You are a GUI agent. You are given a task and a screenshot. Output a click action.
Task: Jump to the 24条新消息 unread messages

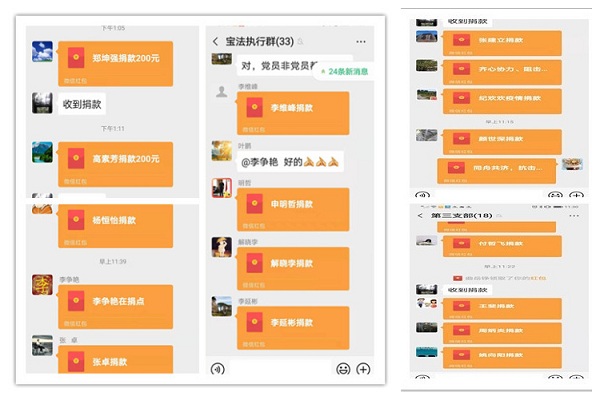coord(345,72)
